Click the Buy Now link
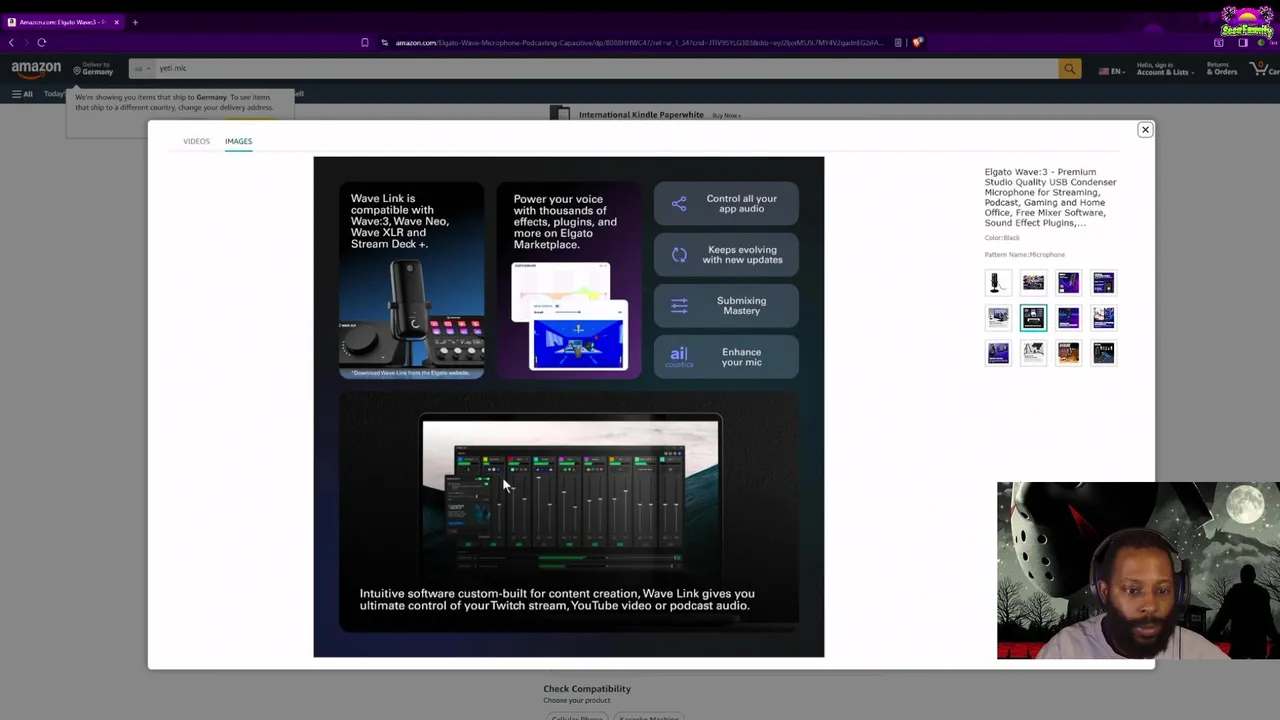The height and width of the screenshot is (720, 1280). pos(726,116)
